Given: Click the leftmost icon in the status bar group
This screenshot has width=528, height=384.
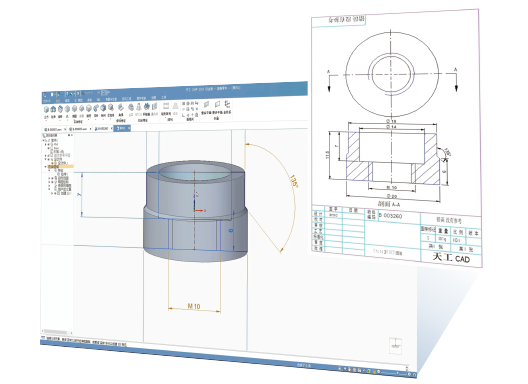Looking at the screenshot, I should click(x=340, y=369).
